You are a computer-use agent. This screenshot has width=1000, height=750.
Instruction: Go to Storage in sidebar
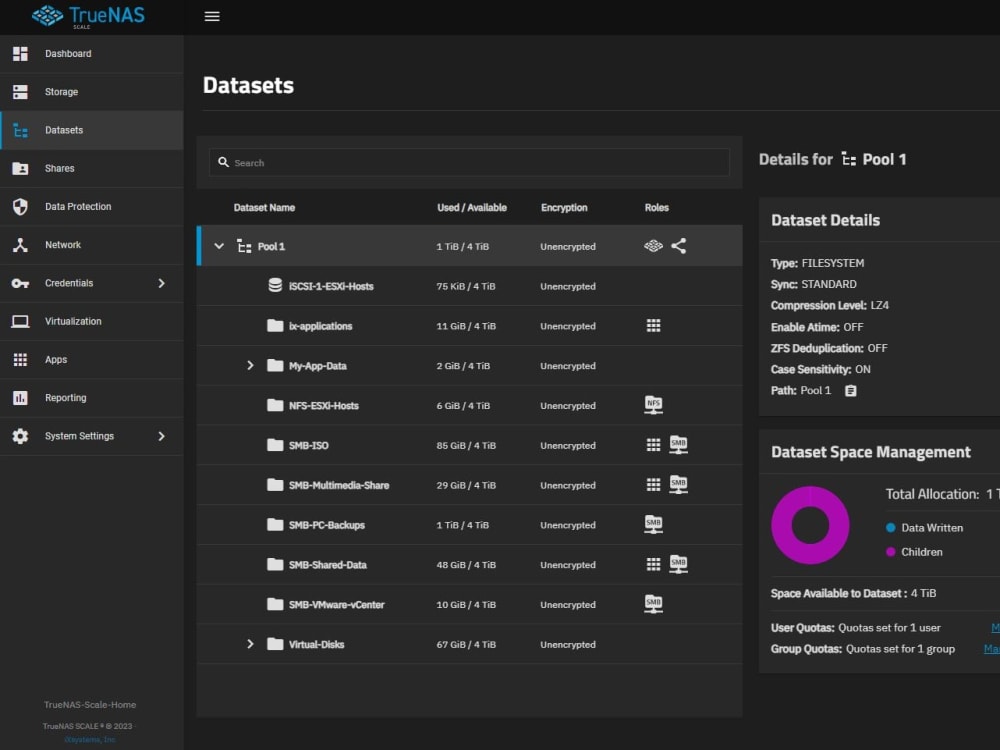click(92, 92)
